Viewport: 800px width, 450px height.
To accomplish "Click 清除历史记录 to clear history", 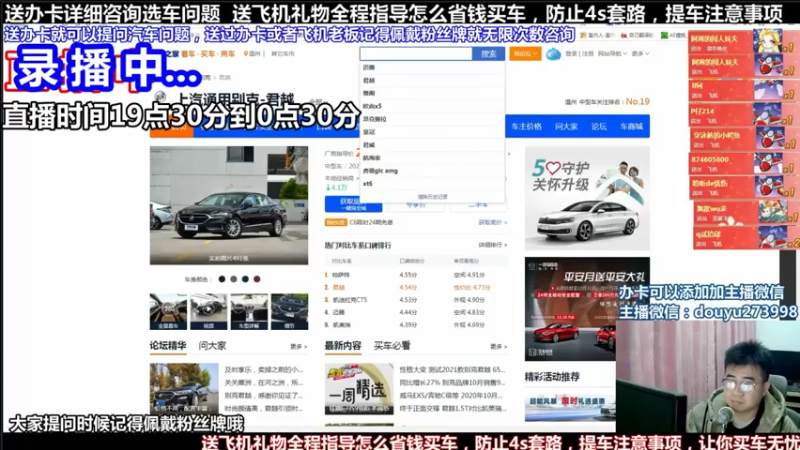I will click(x=432, y=196).
